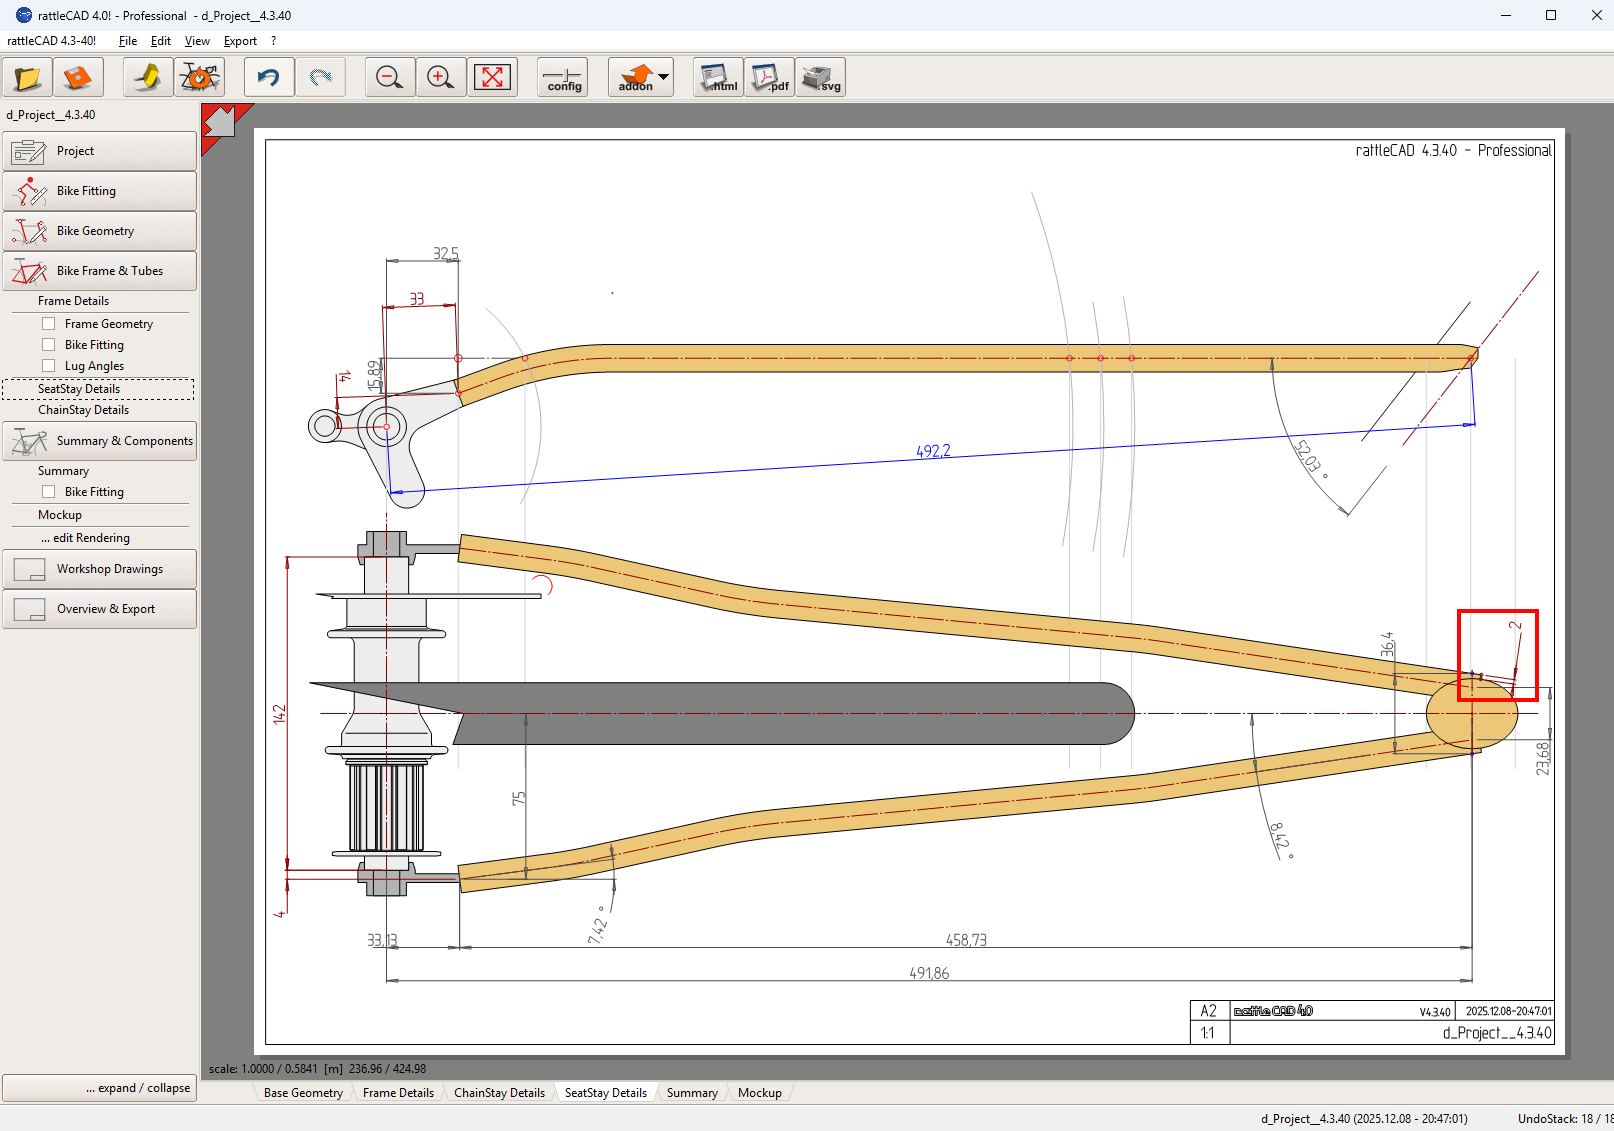Save project with the floppy disk icon
1614x1131 pixels.
coord(78,78)
